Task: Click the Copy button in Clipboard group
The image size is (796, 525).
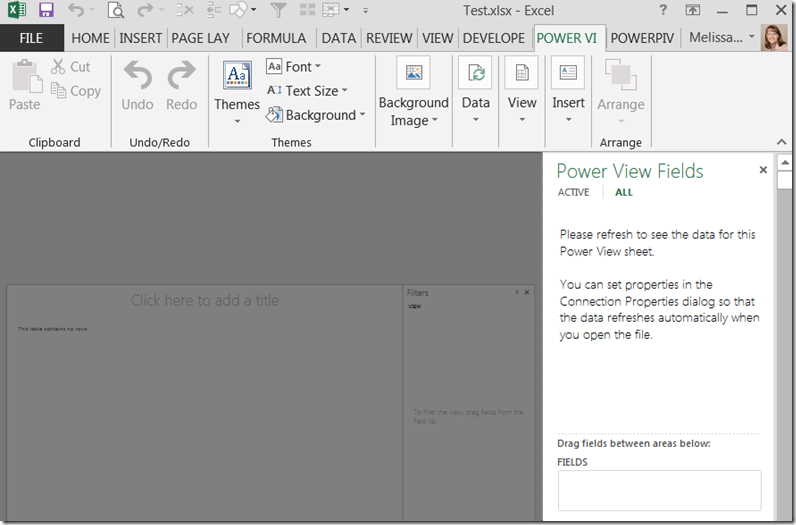Action: click(76, 91)
